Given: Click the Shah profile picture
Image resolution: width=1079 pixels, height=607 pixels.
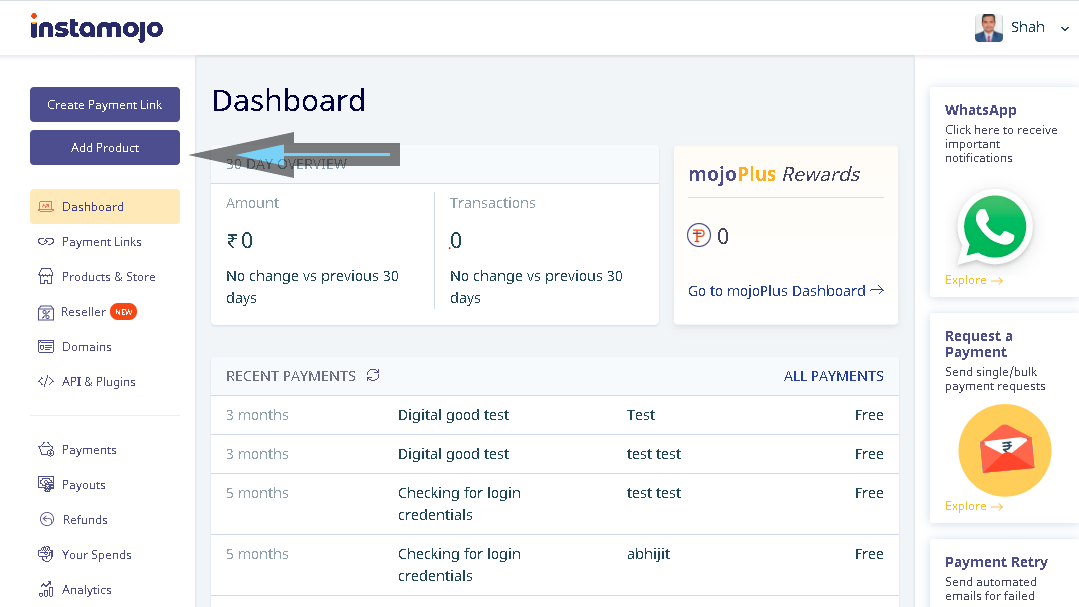Looking at the screenshot, I should point(988,28).
